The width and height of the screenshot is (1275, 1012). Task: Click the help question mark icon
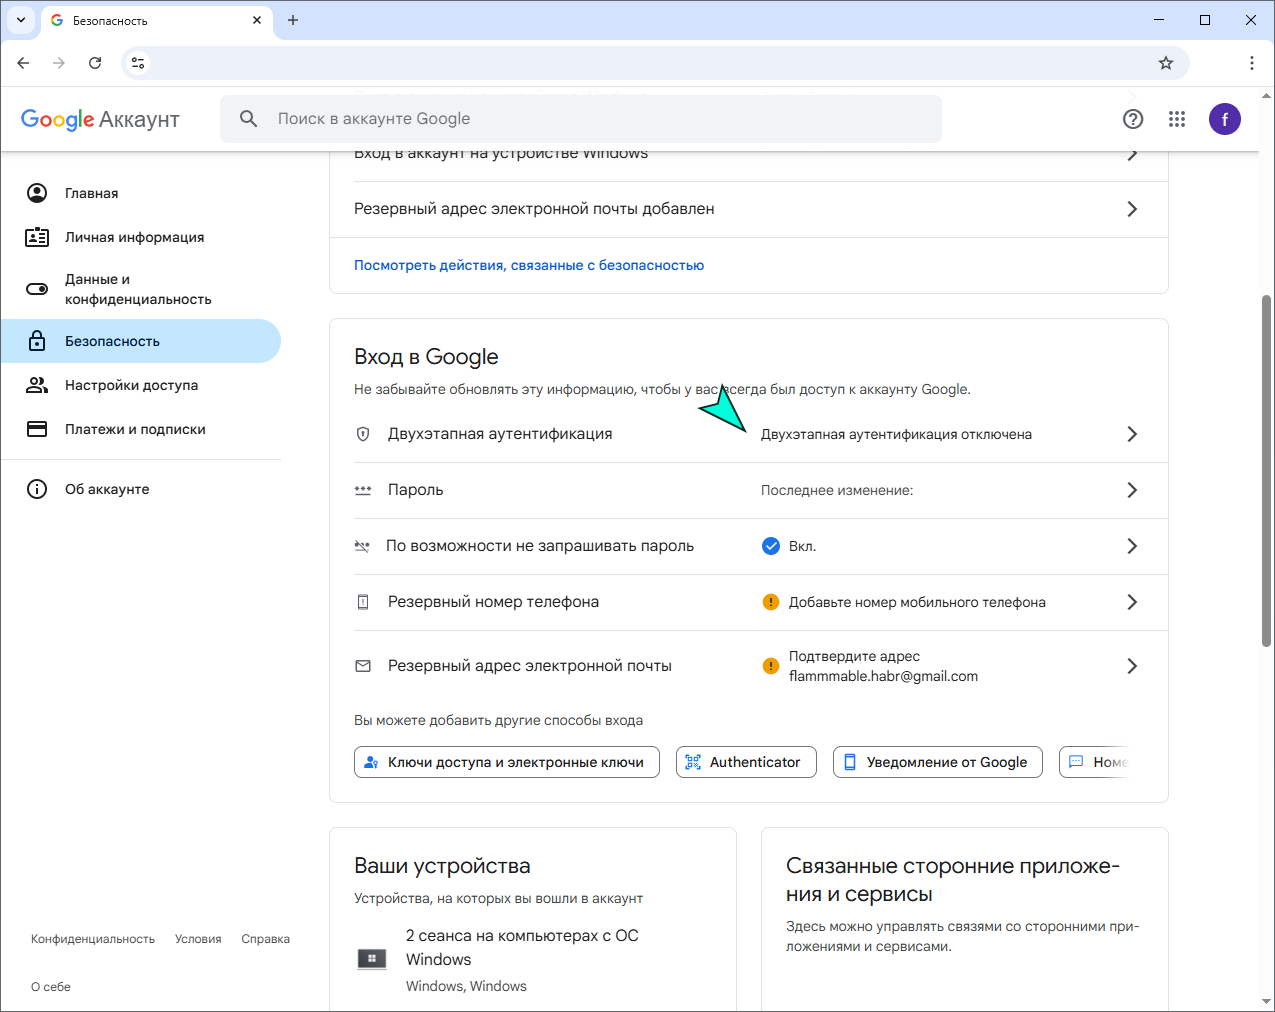point(1133,119)
